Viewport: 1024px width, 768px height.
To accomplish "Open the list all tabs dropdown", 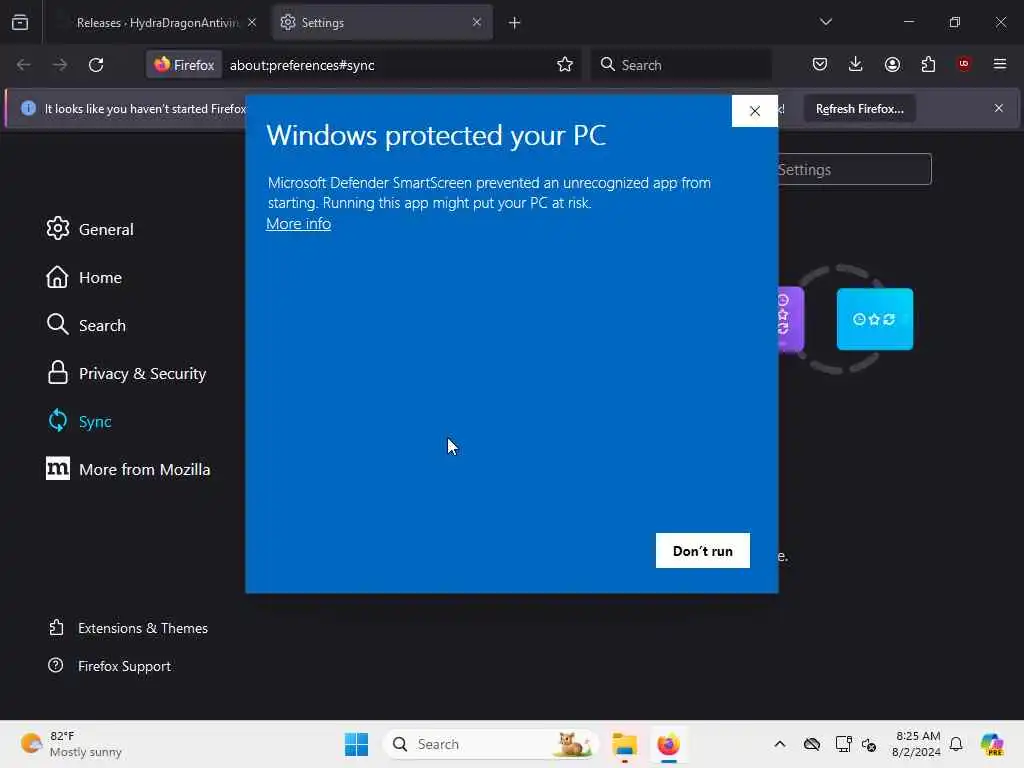I will point(825,22).
